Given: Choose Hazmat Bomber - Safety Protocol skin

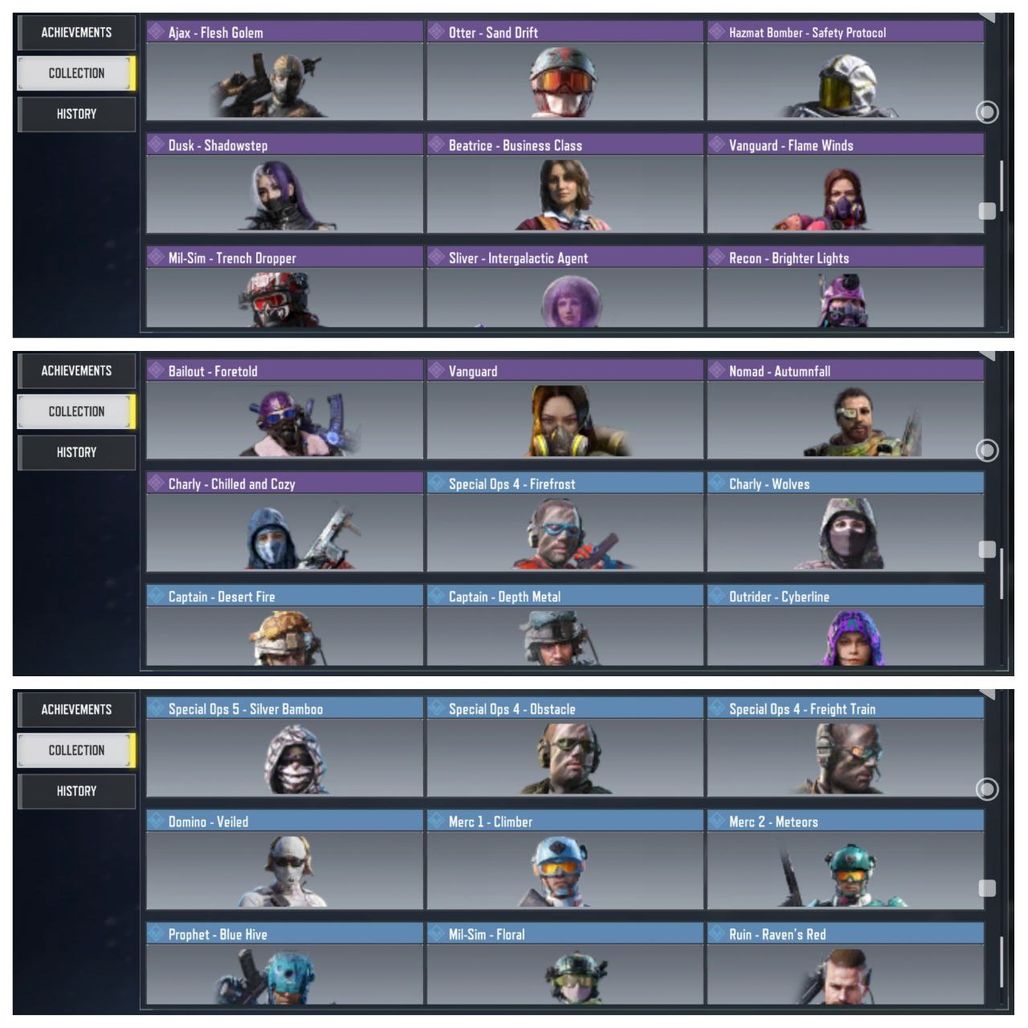Looking at the screenshot, I should [845, 71].
